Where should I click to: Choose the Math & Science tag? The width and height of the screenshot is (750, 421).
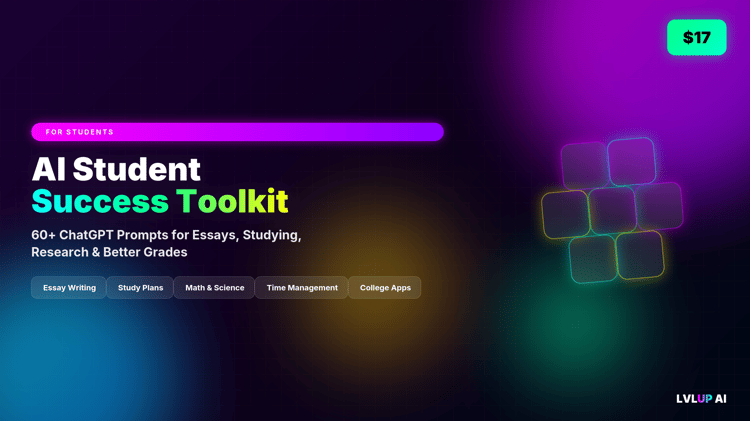214,288
